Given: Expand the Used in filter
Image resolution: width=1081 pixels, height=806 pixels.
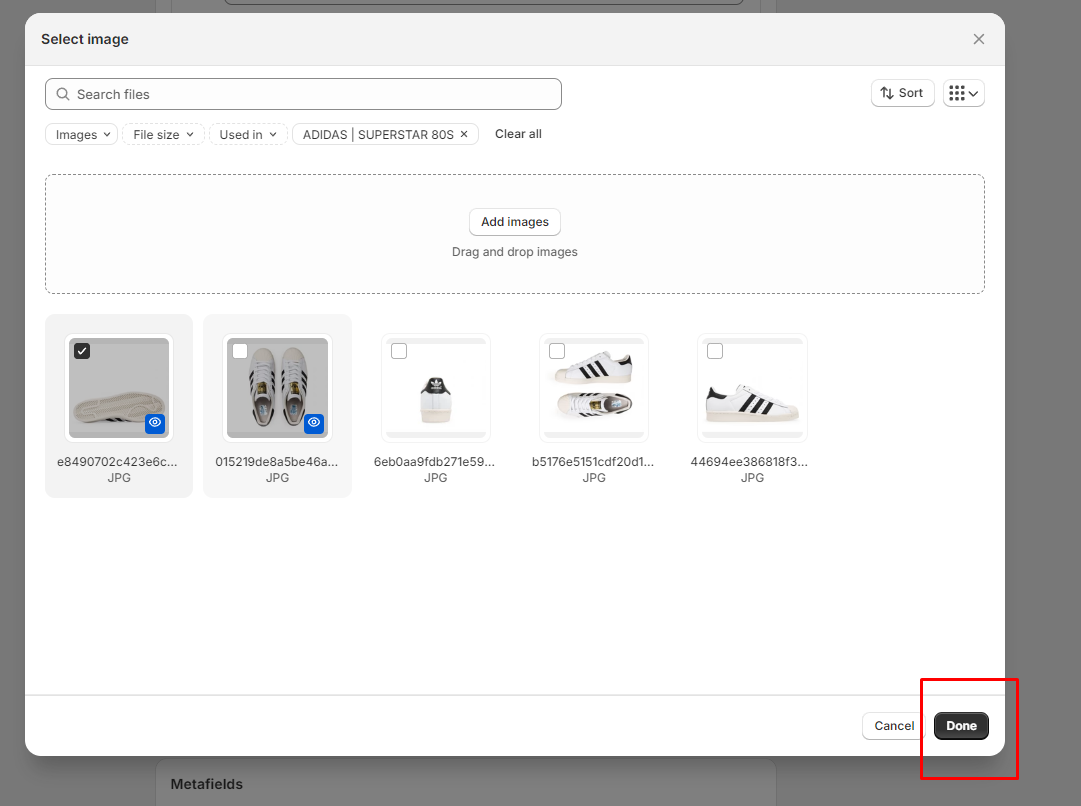Looking at the screenshot, I should [x=248, y=134].
